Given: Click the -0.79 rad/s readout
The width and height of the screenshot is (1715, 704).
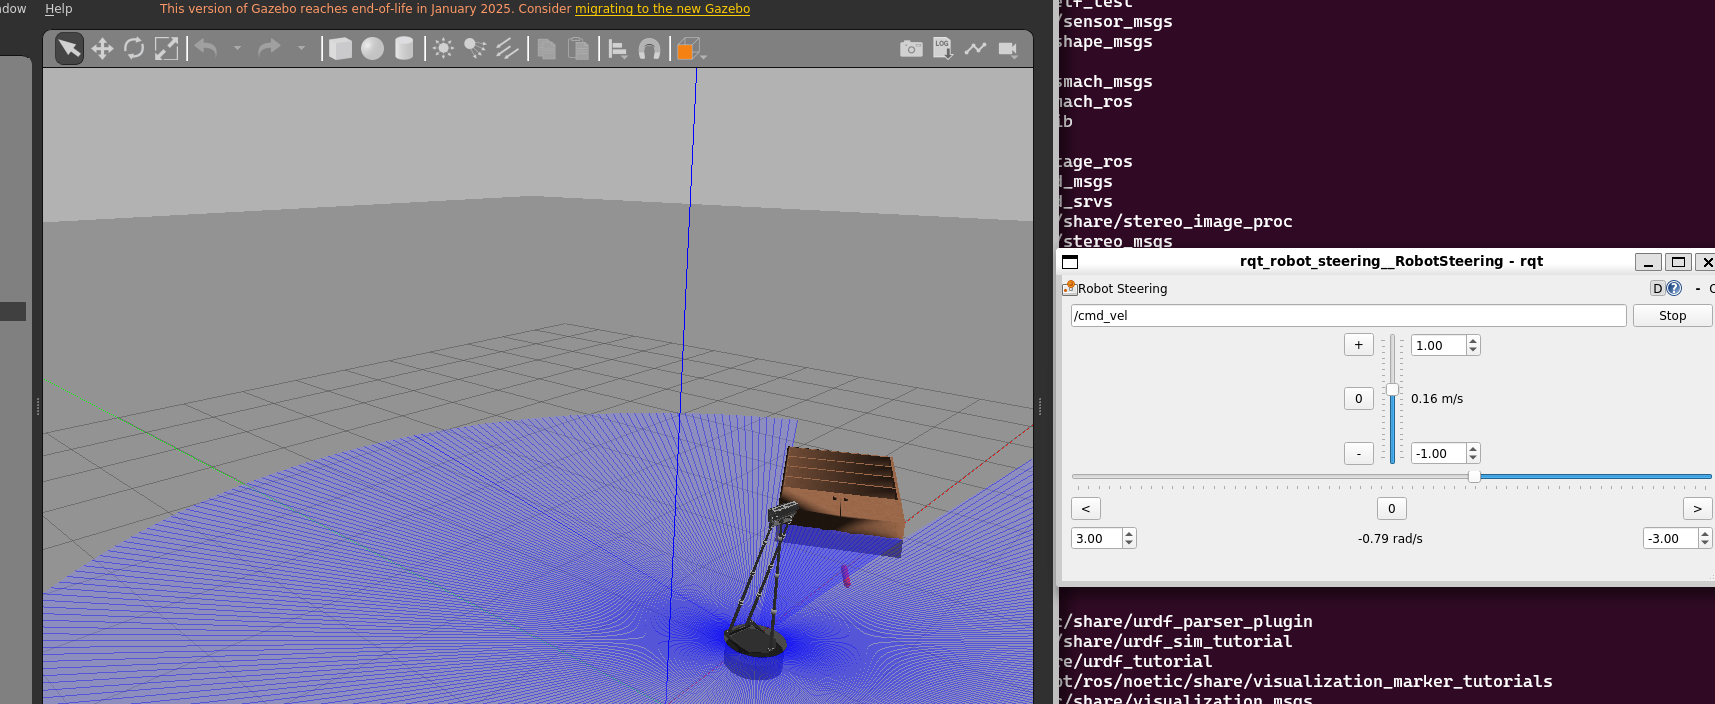Looking at the screenshot, I should tap(1390, 538).
